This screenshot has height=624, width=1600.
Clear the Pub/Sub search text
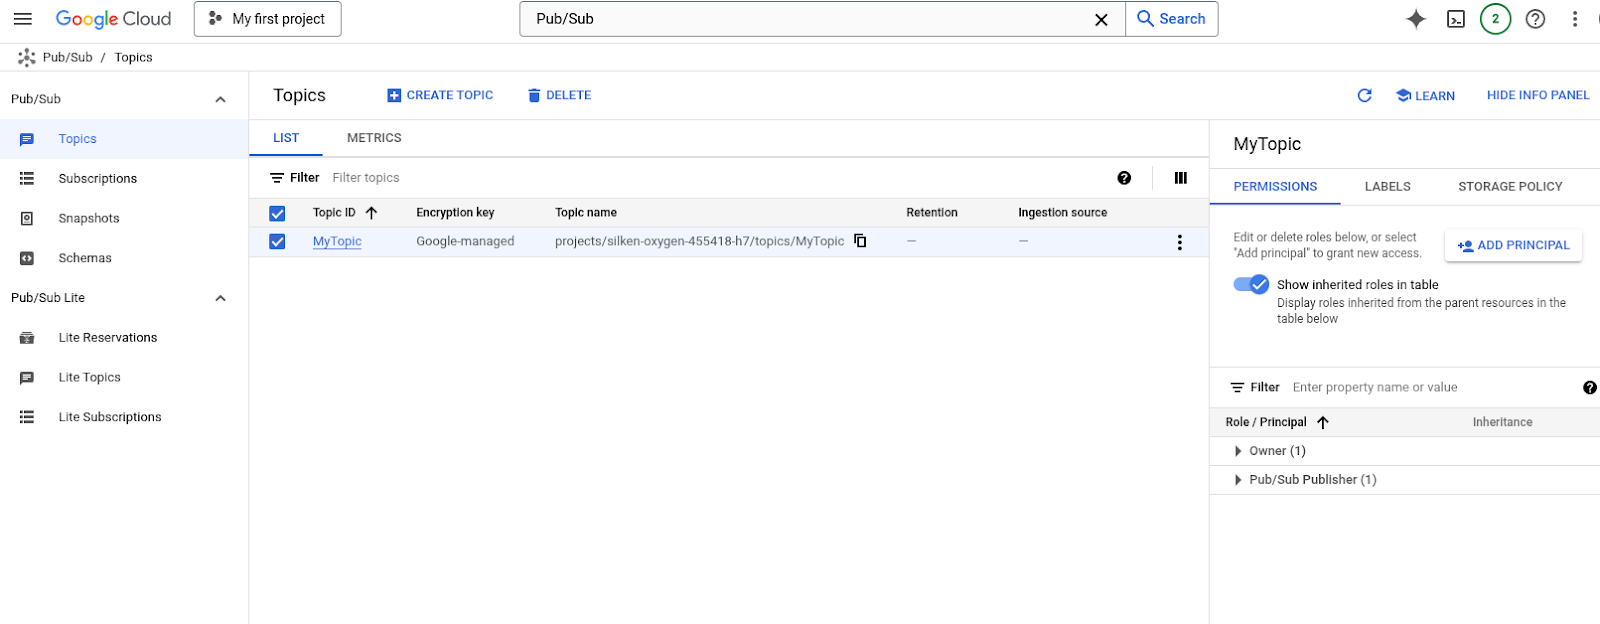click(x=1101, y=20)
